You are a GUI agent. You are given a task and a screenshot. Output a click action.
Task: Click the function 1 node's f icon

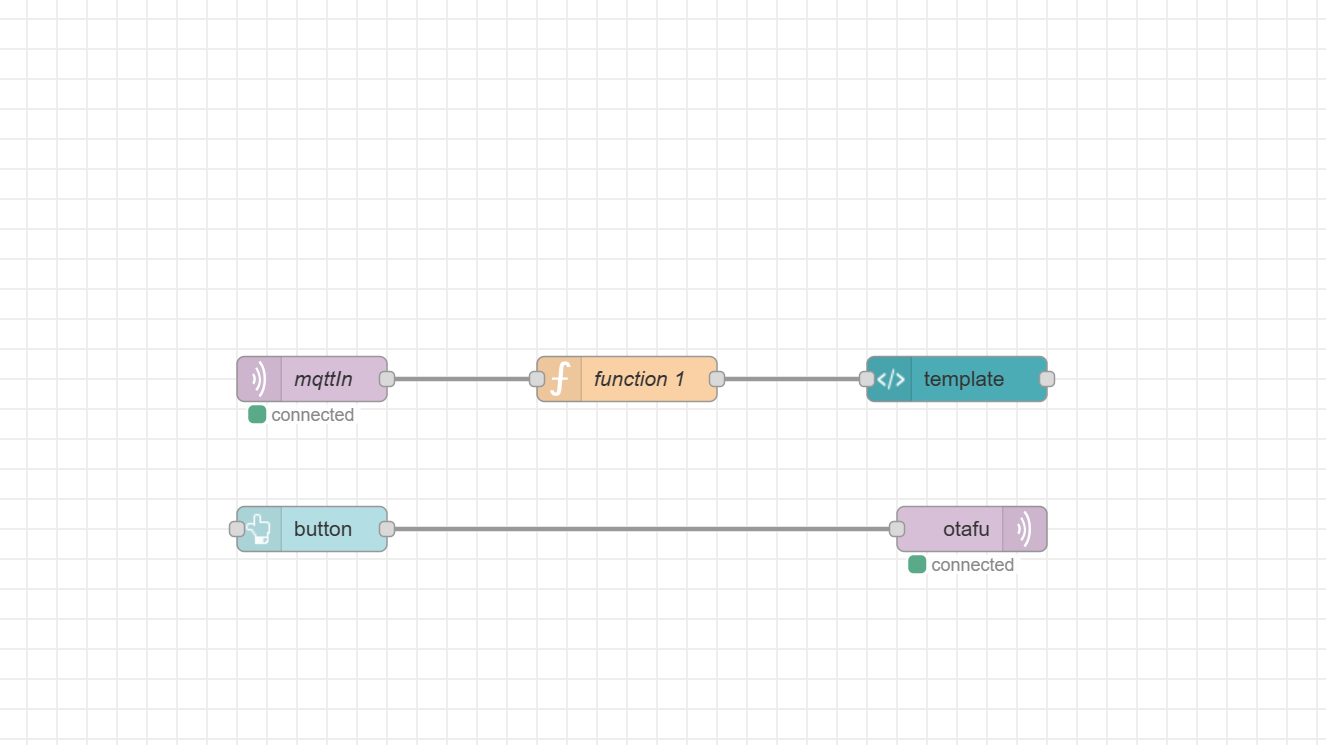click(x=560, y=379)
